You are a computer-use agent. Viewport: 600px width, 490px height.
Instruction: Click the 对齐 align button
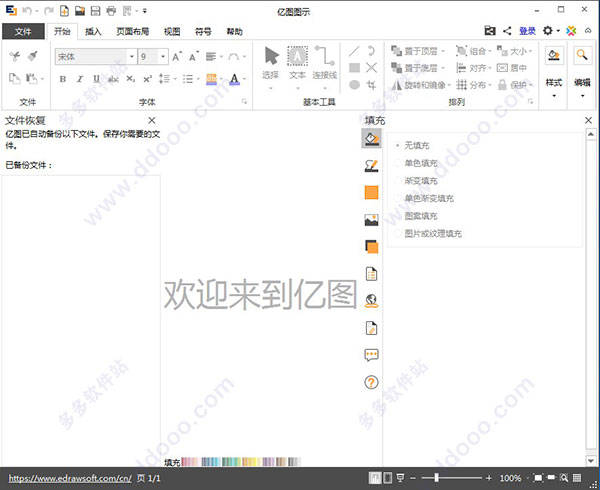pos(473,68)
